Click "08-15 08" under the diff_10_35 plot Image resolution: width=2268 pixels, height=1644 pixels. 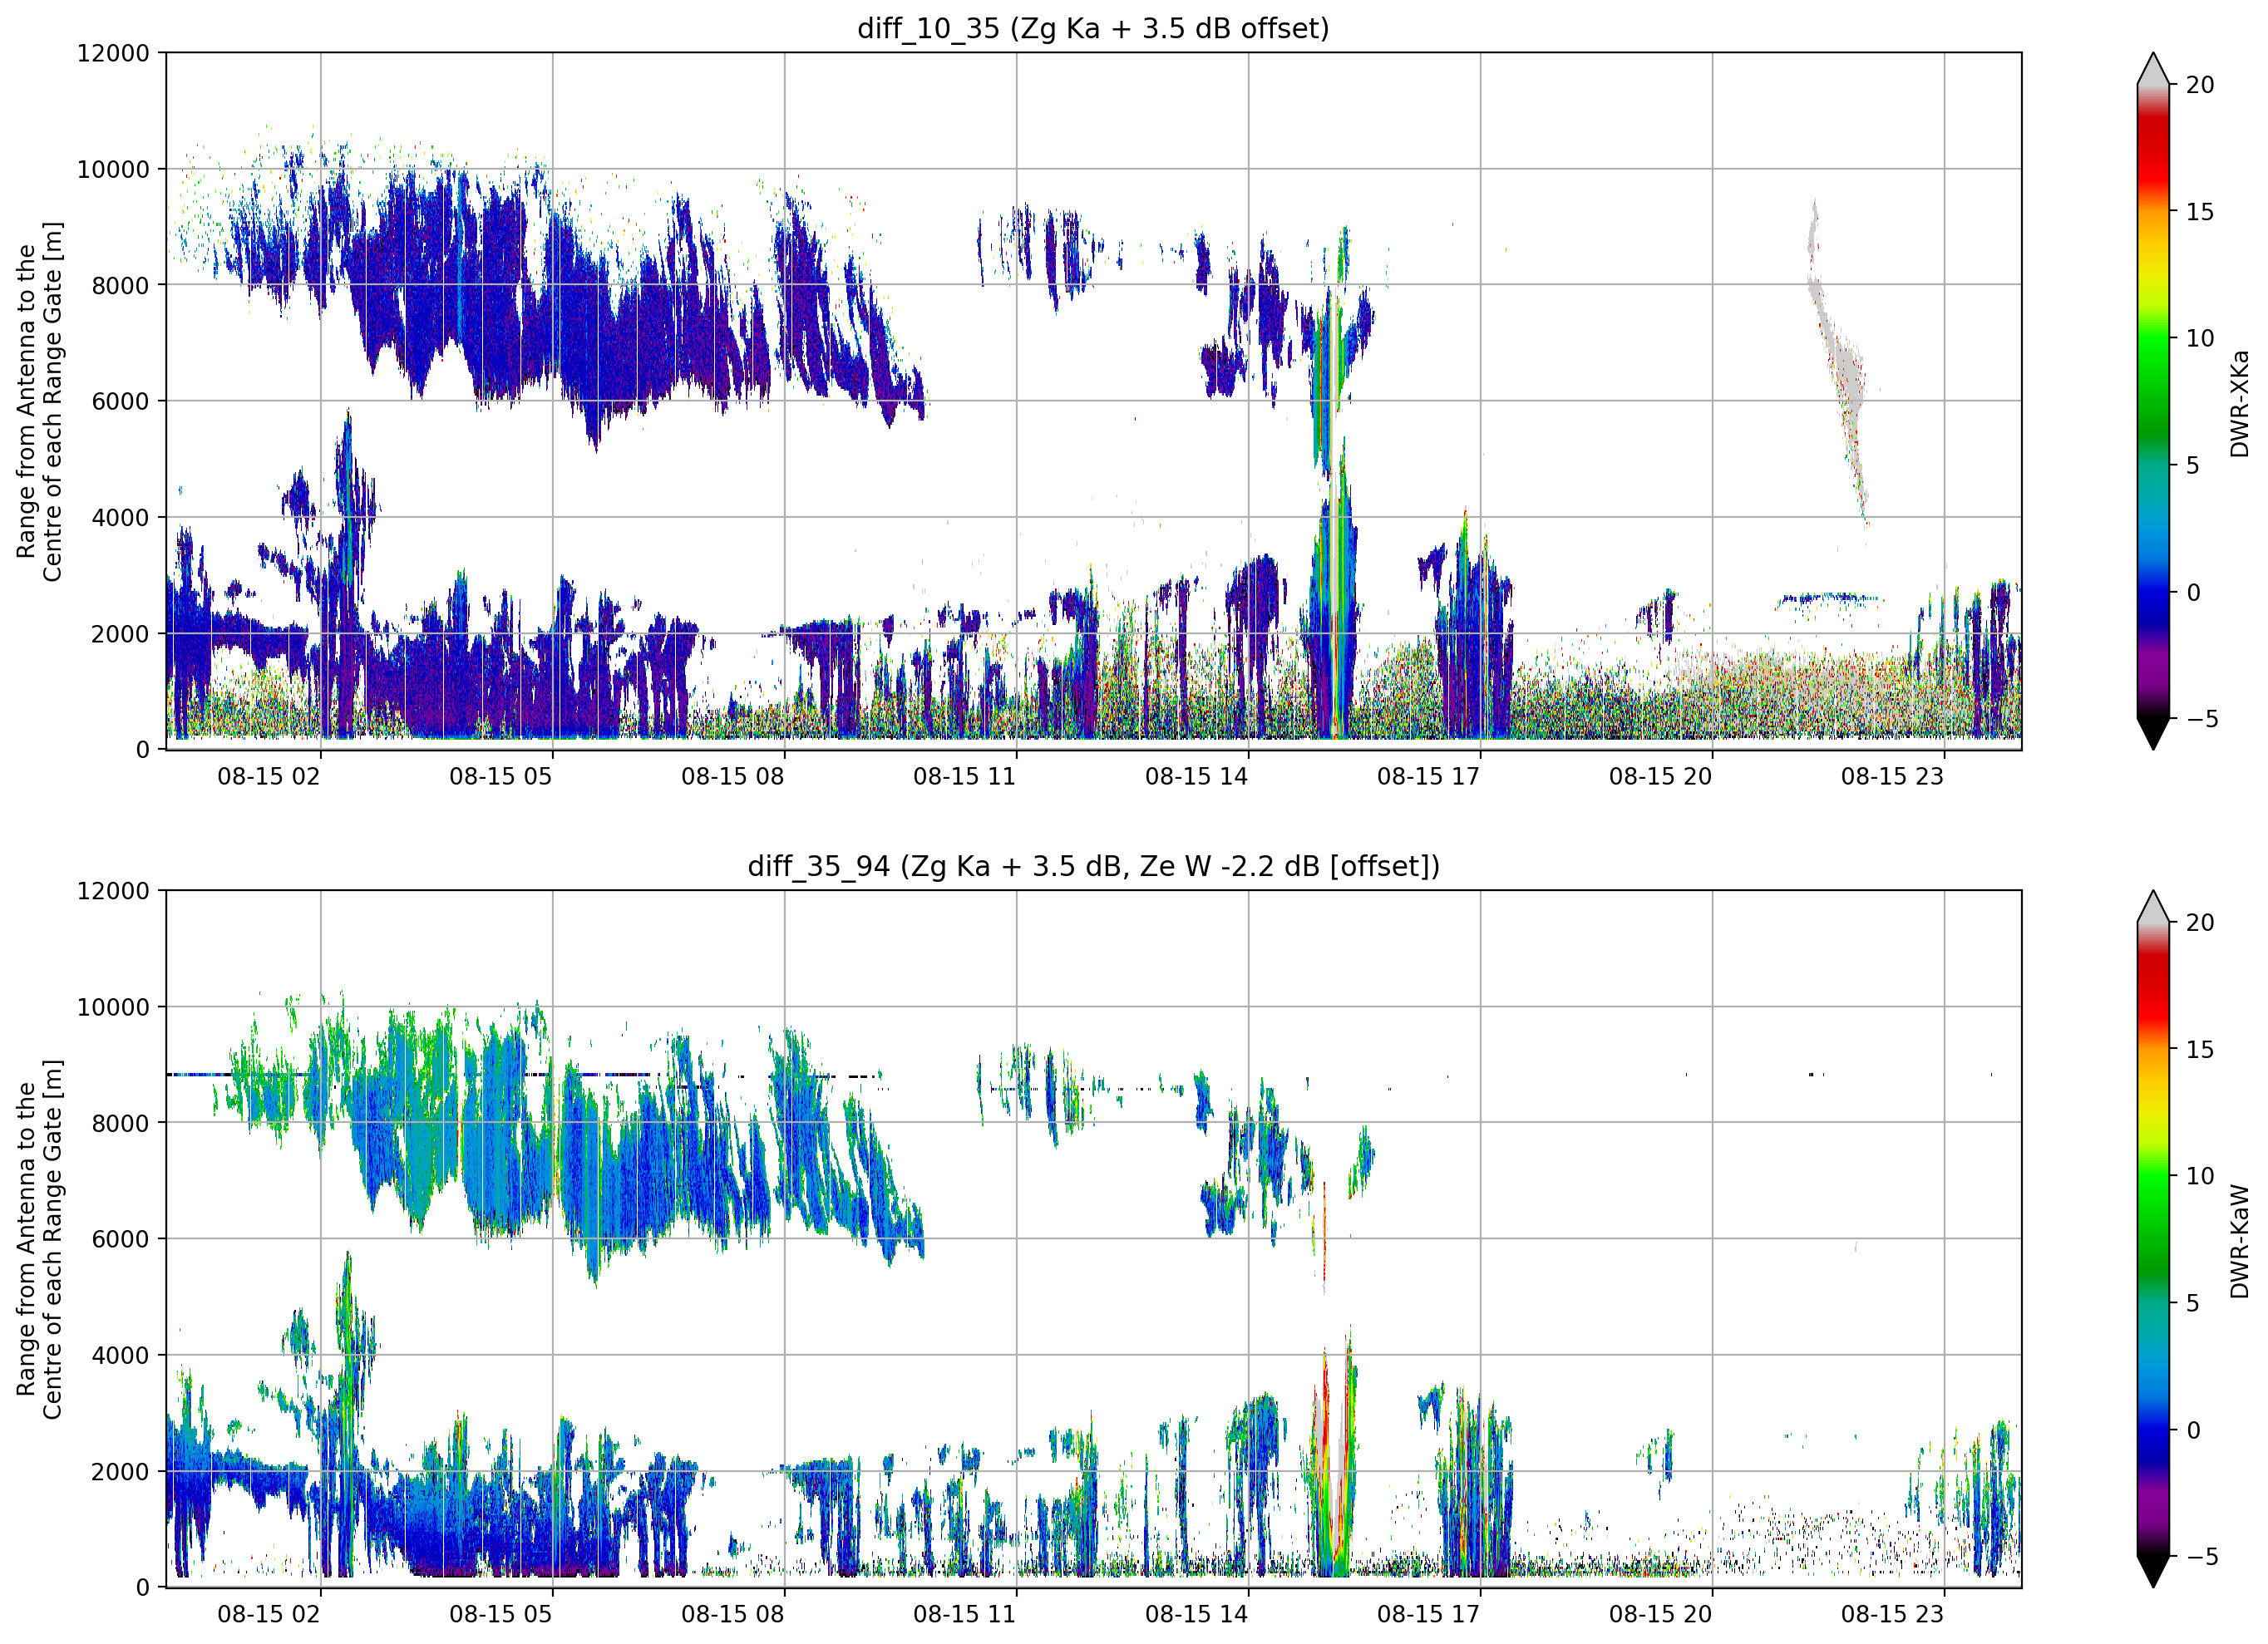click(733, 777)
